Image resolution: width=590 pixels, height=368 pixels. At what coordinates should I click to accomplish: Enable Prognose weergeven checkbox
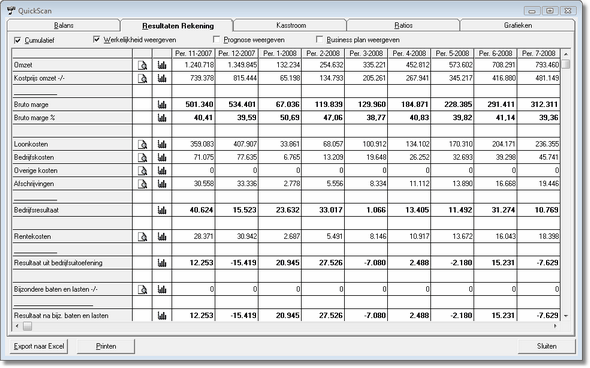[x=216, y=39]
